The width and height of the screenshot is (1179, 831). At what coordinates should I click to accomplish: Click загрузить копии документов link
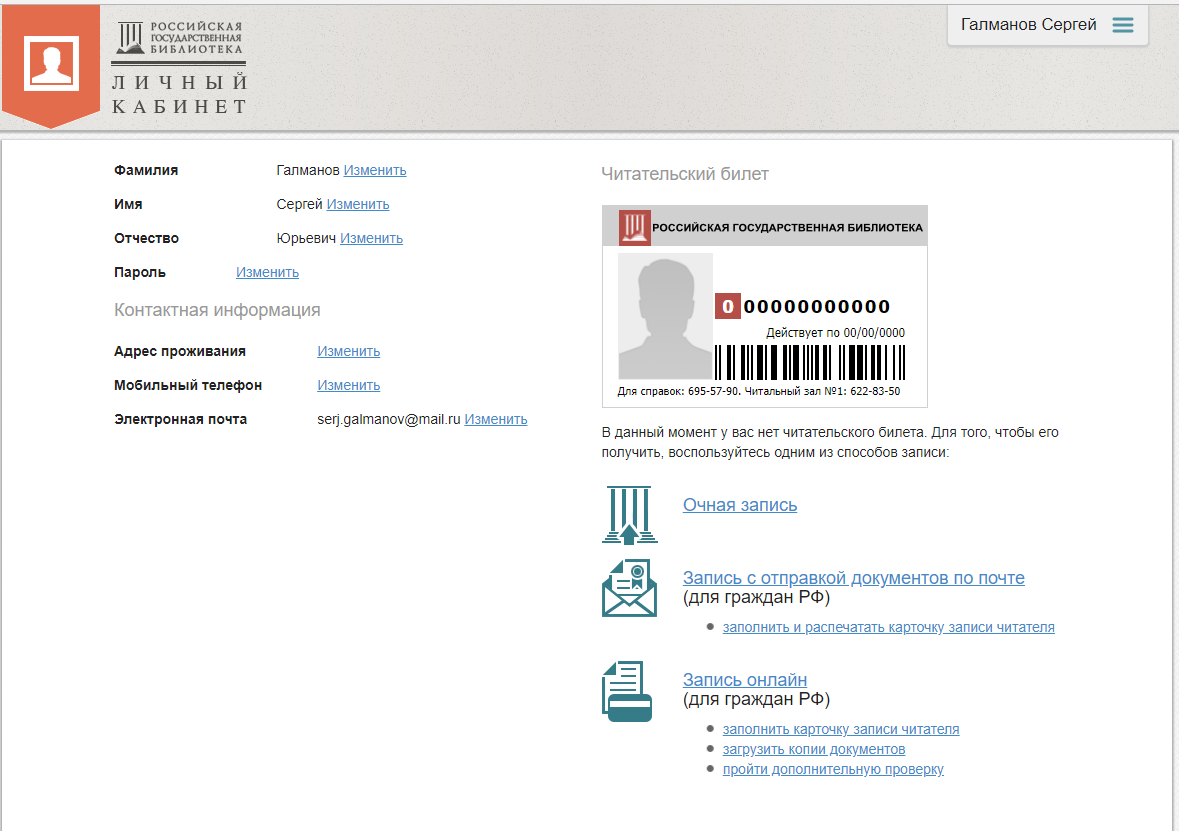coord(814,749)
